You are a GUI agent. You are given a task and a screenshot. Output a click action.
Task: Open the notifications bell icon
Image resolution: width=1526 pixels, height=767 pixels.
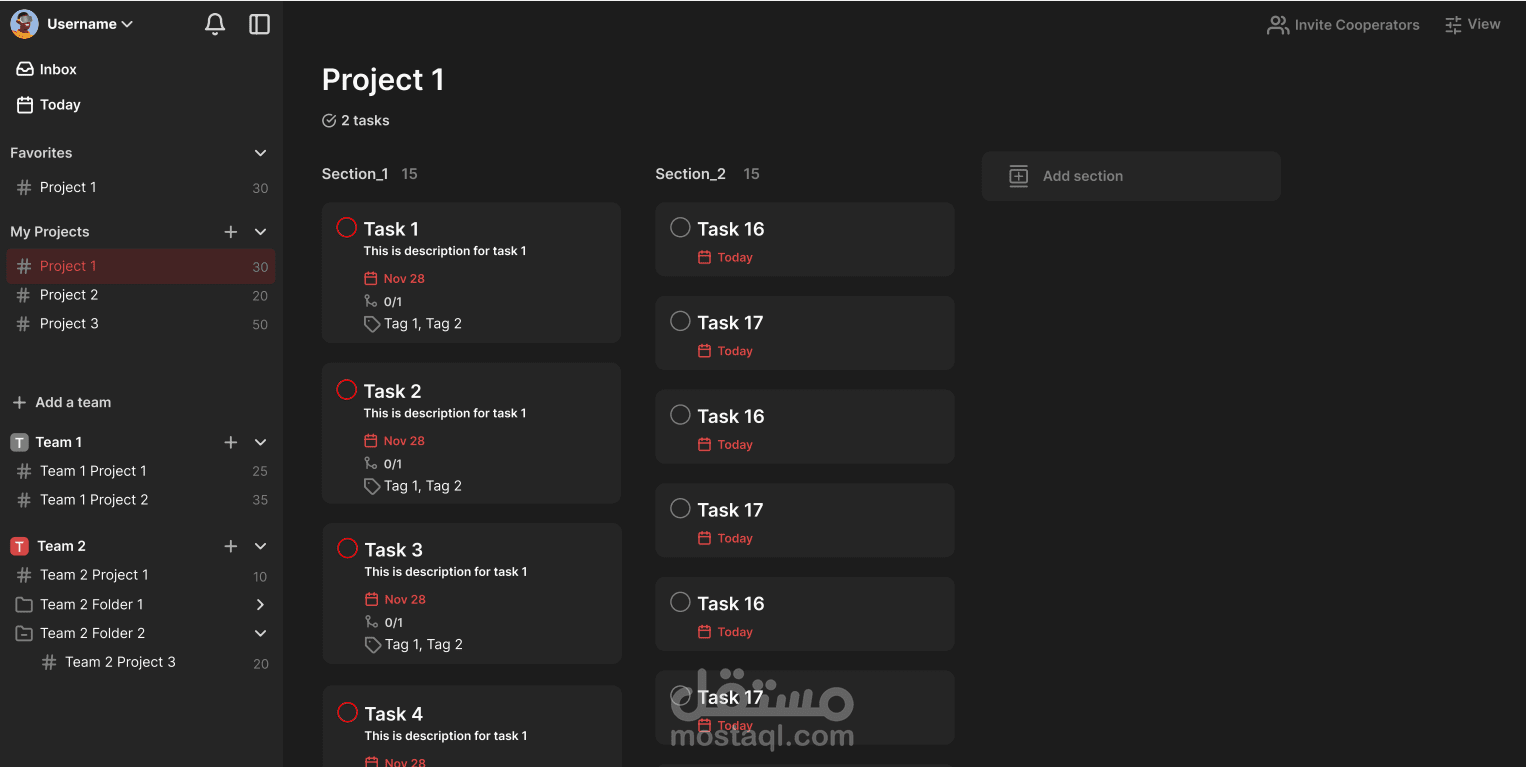(214, 23)
